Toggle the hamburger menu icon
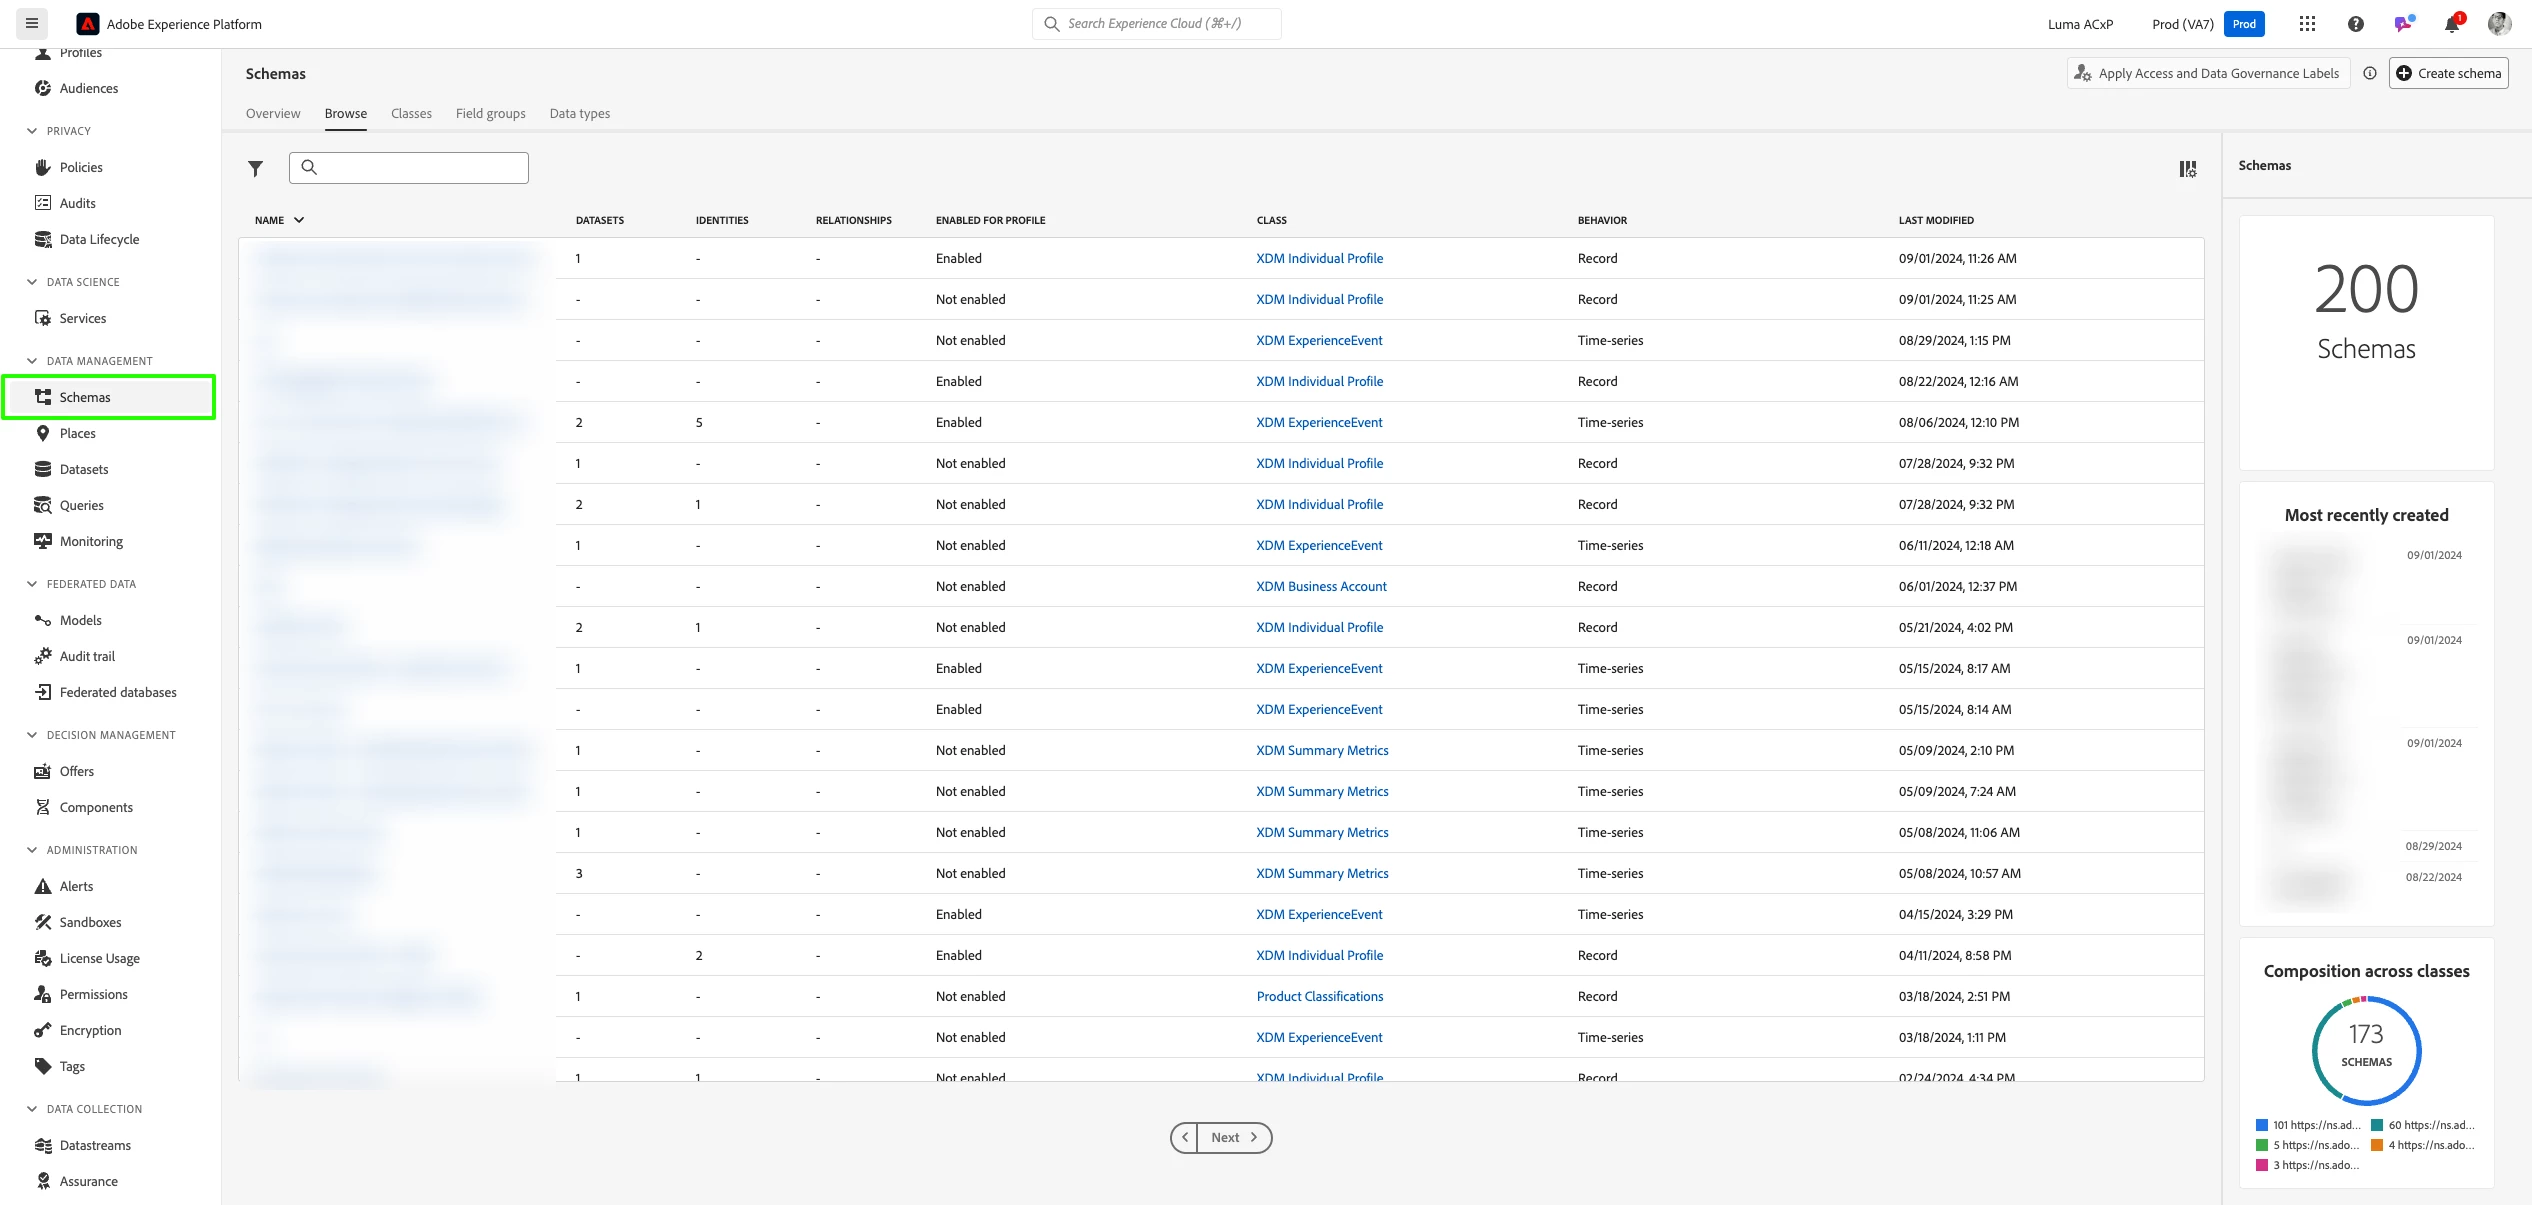The height and width of the screenshot is (1205, 2532). pyautogui.click(x=32, y=23)
